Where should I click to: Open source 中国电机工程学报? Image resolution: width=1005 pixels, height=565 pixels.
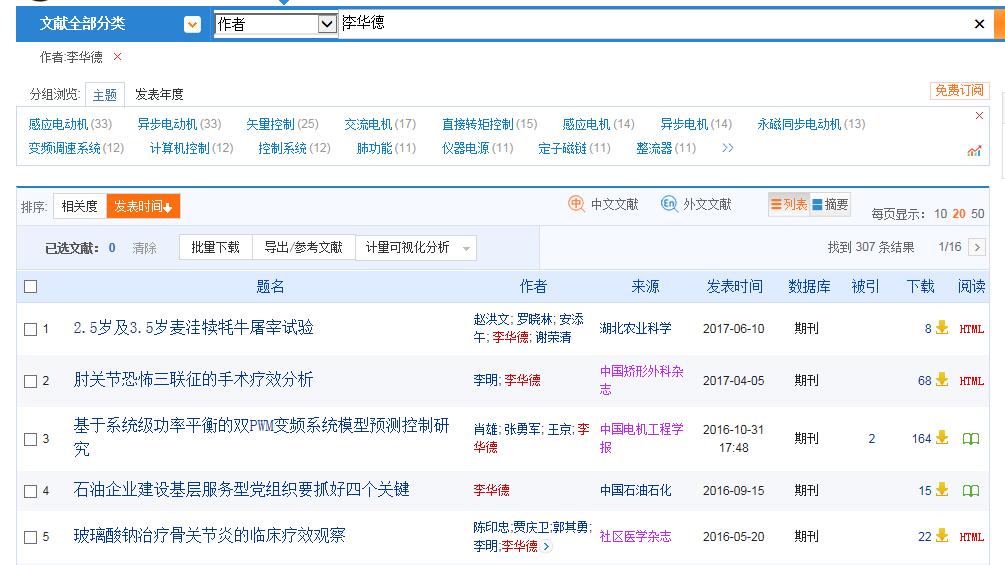(642, 438)
